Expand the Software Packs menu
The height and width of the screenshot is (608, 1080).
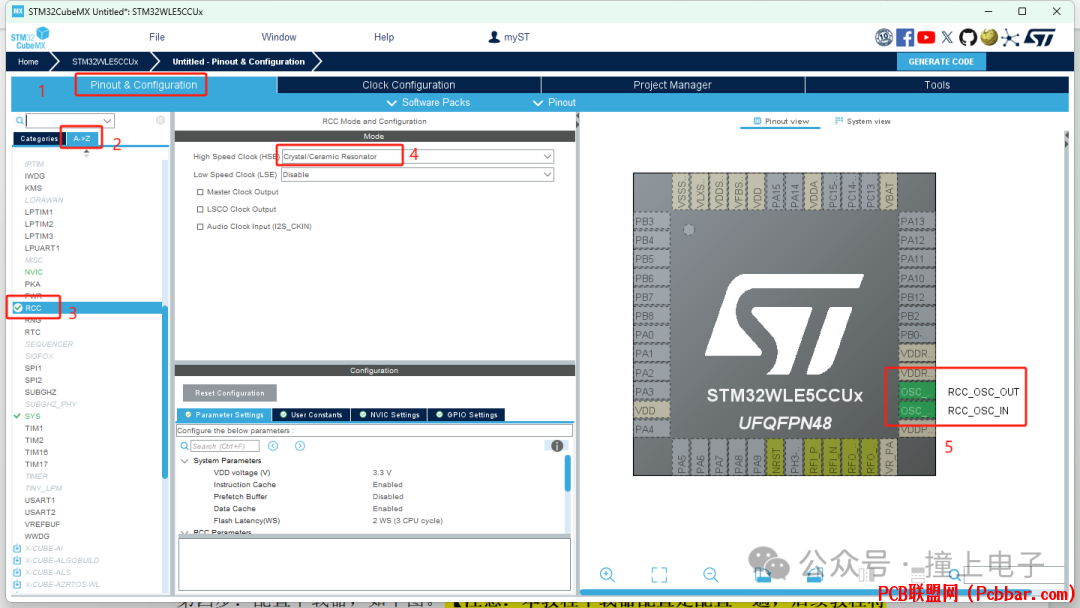coord(428,103)
